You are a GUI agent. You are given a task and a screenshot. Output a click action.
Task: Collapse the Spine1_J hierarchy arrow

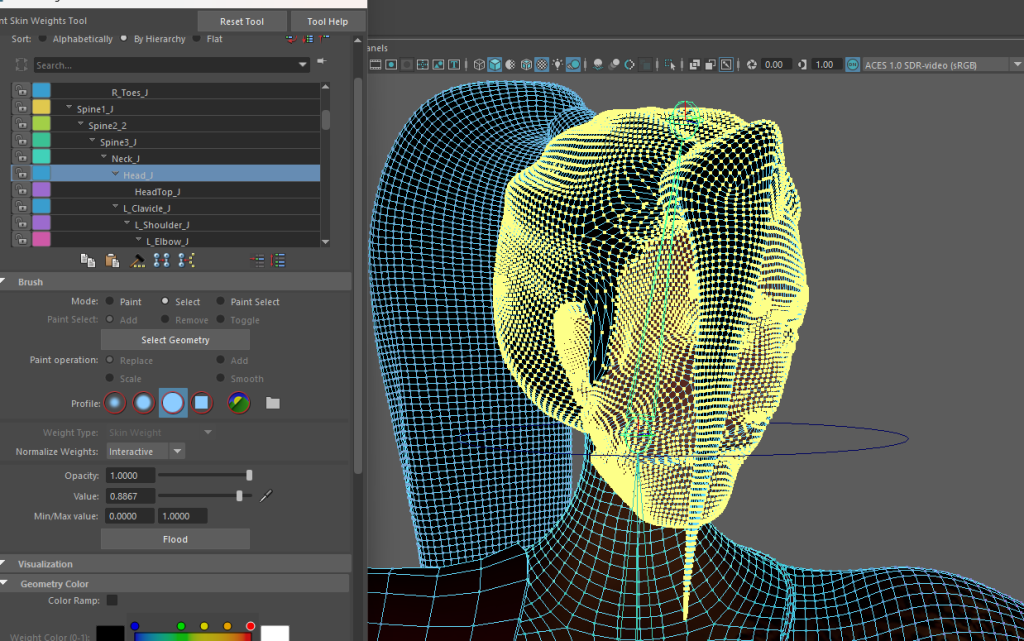click(x=69, y=108)
